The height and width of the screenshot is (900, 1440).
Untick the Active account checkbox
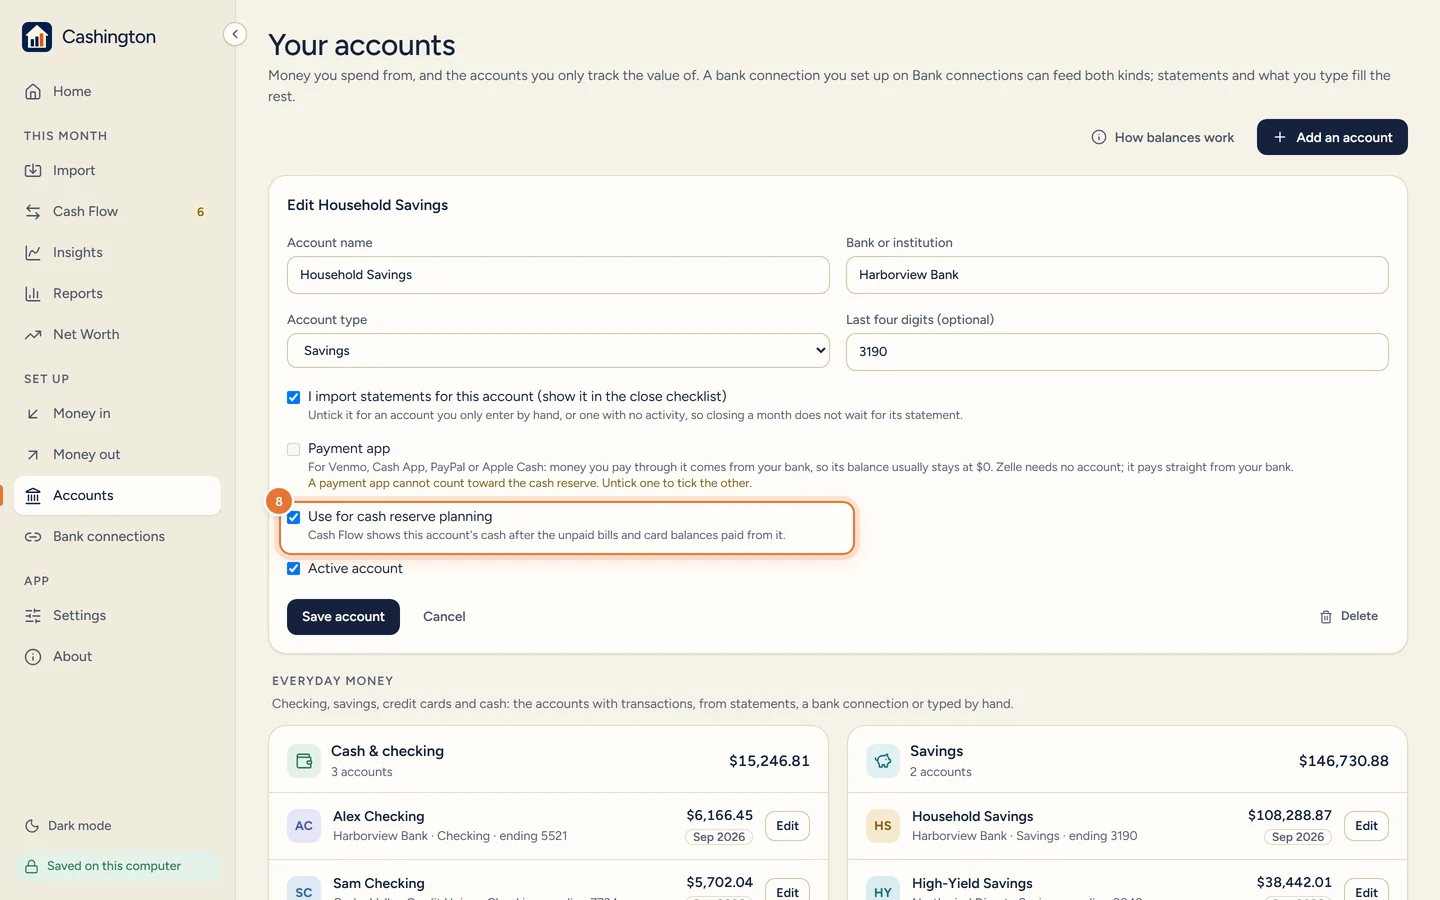pos(294,568)
